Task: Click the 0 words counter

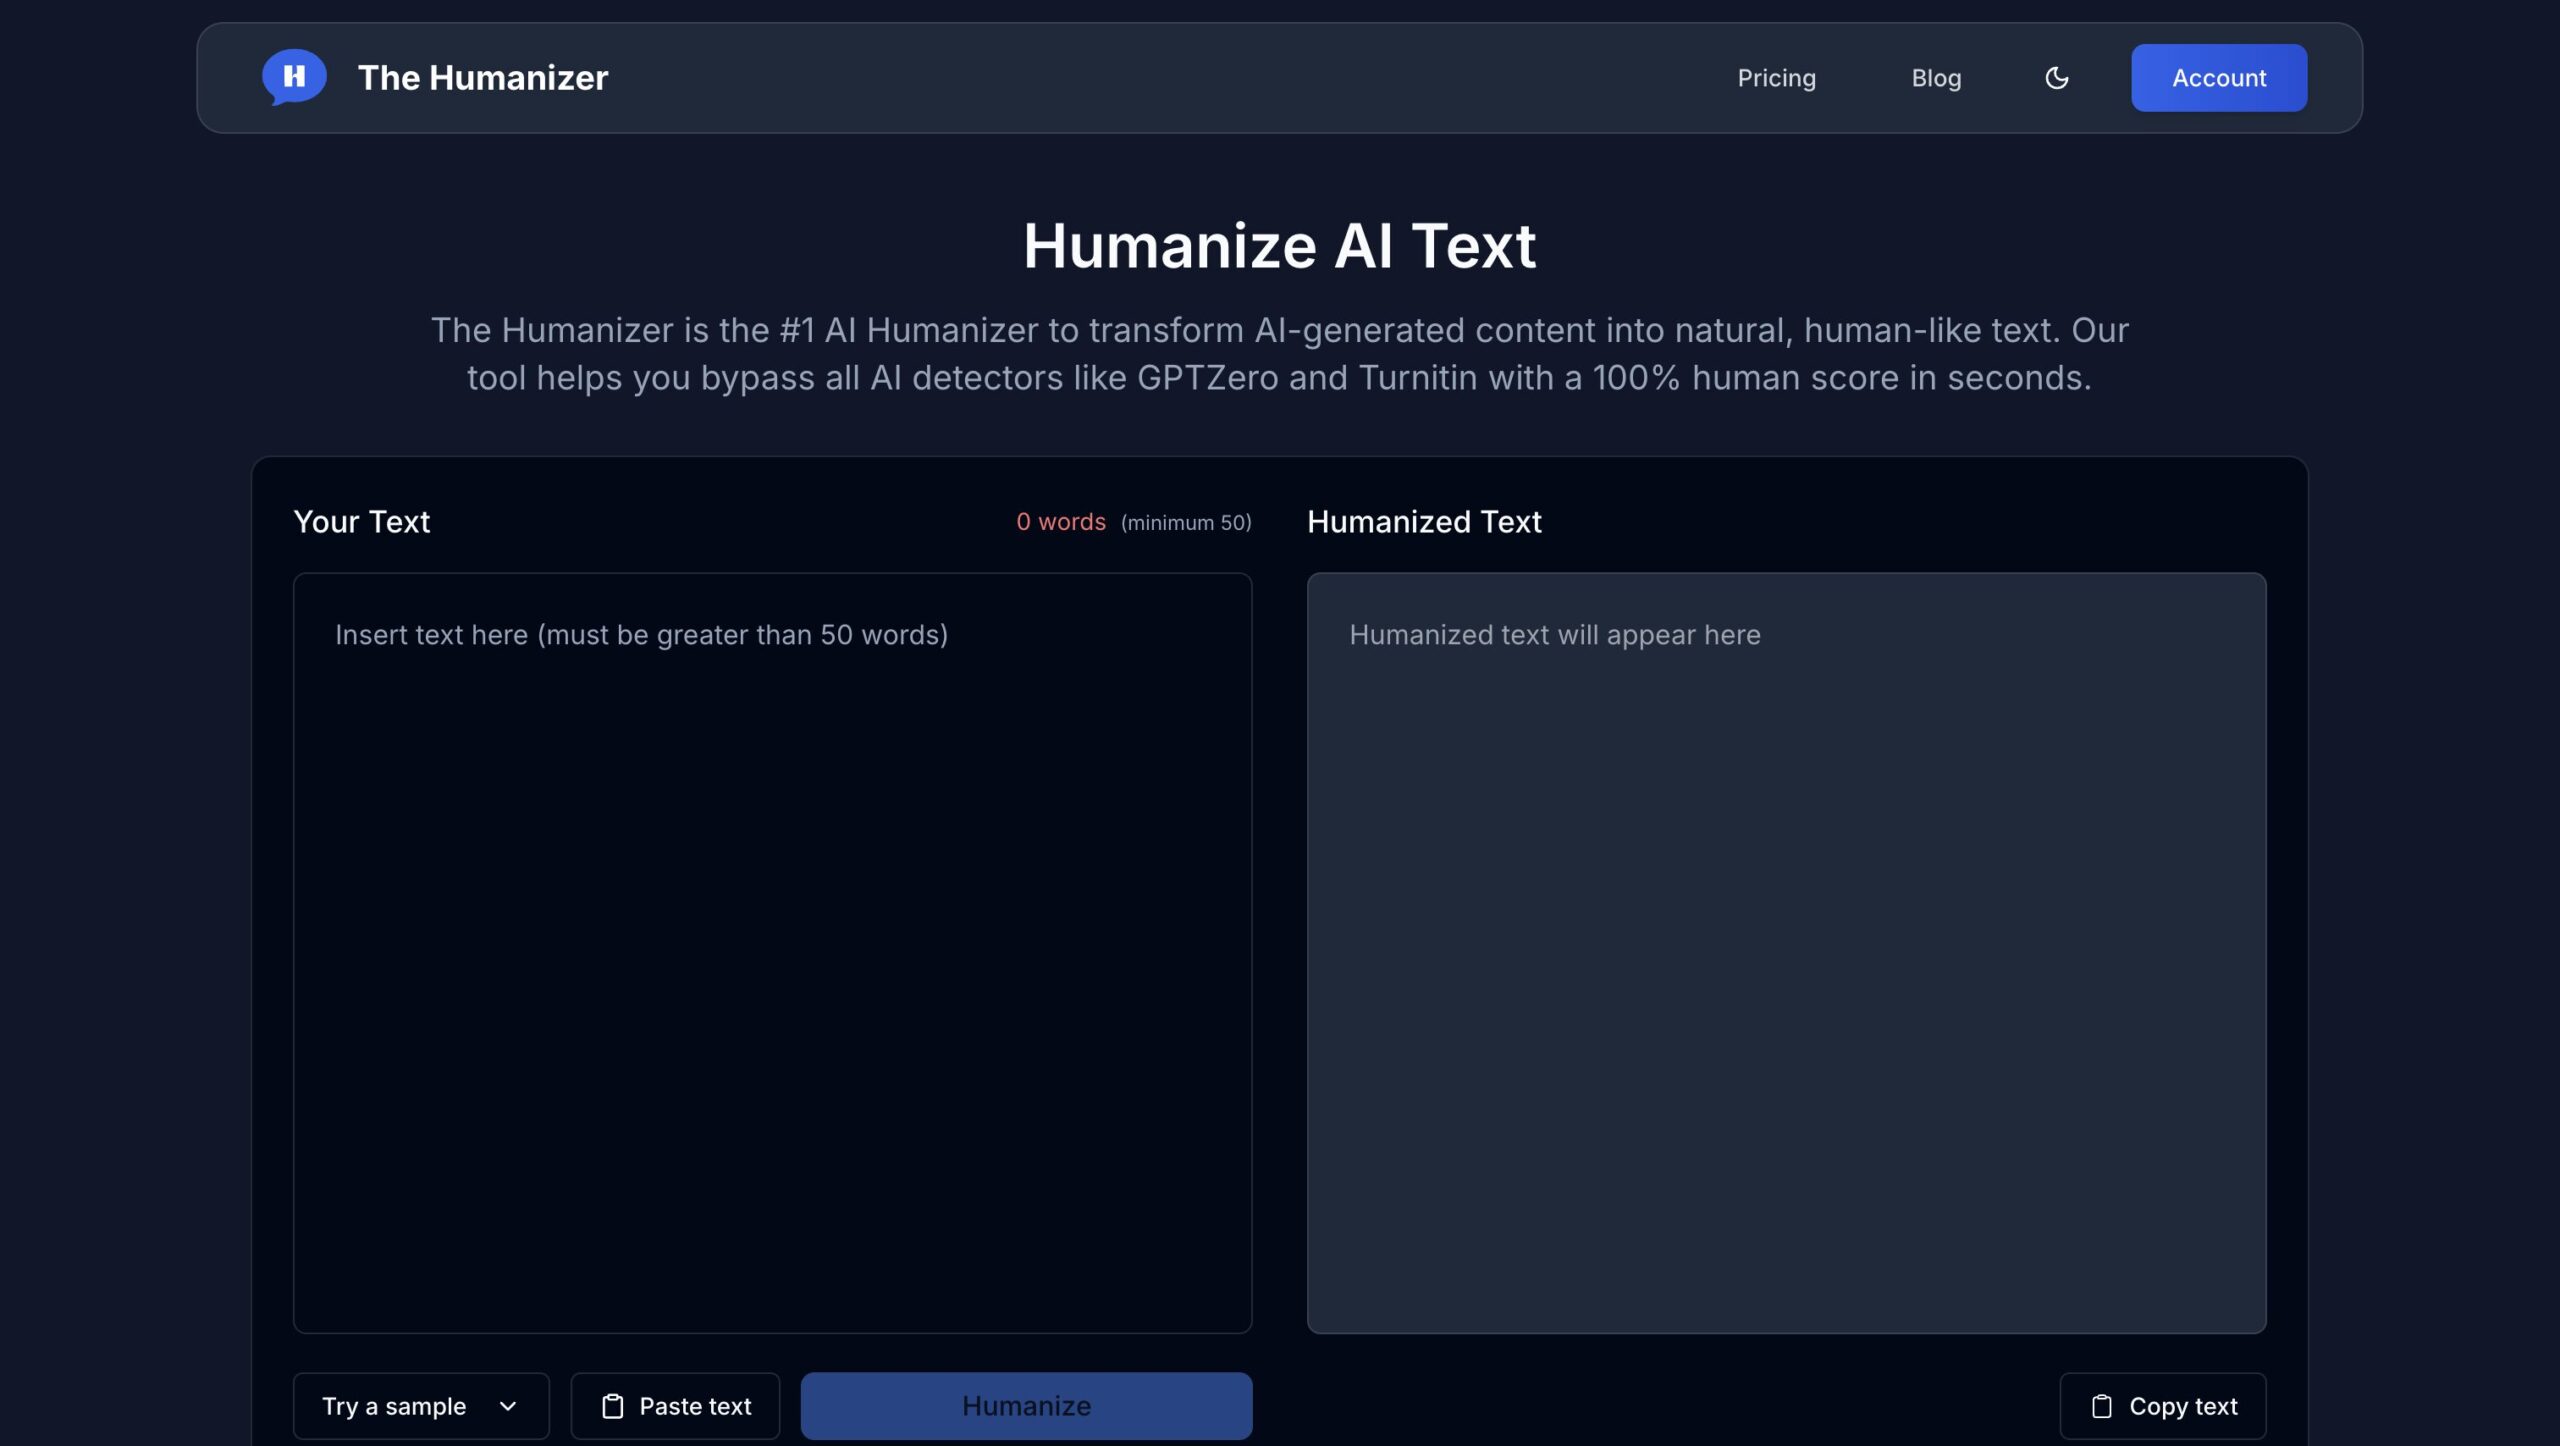Action: (x=1060, y=522)
